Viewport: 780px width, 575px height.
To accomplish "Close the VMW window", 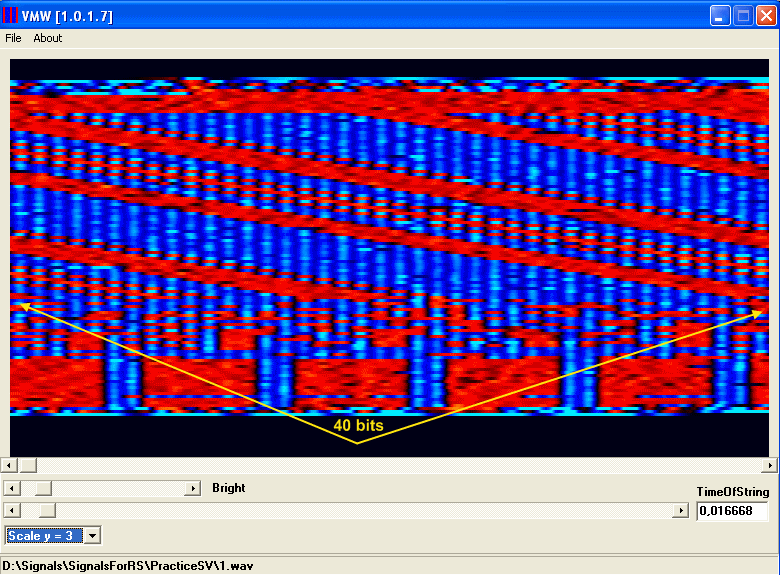I will (x=765, y=15).
